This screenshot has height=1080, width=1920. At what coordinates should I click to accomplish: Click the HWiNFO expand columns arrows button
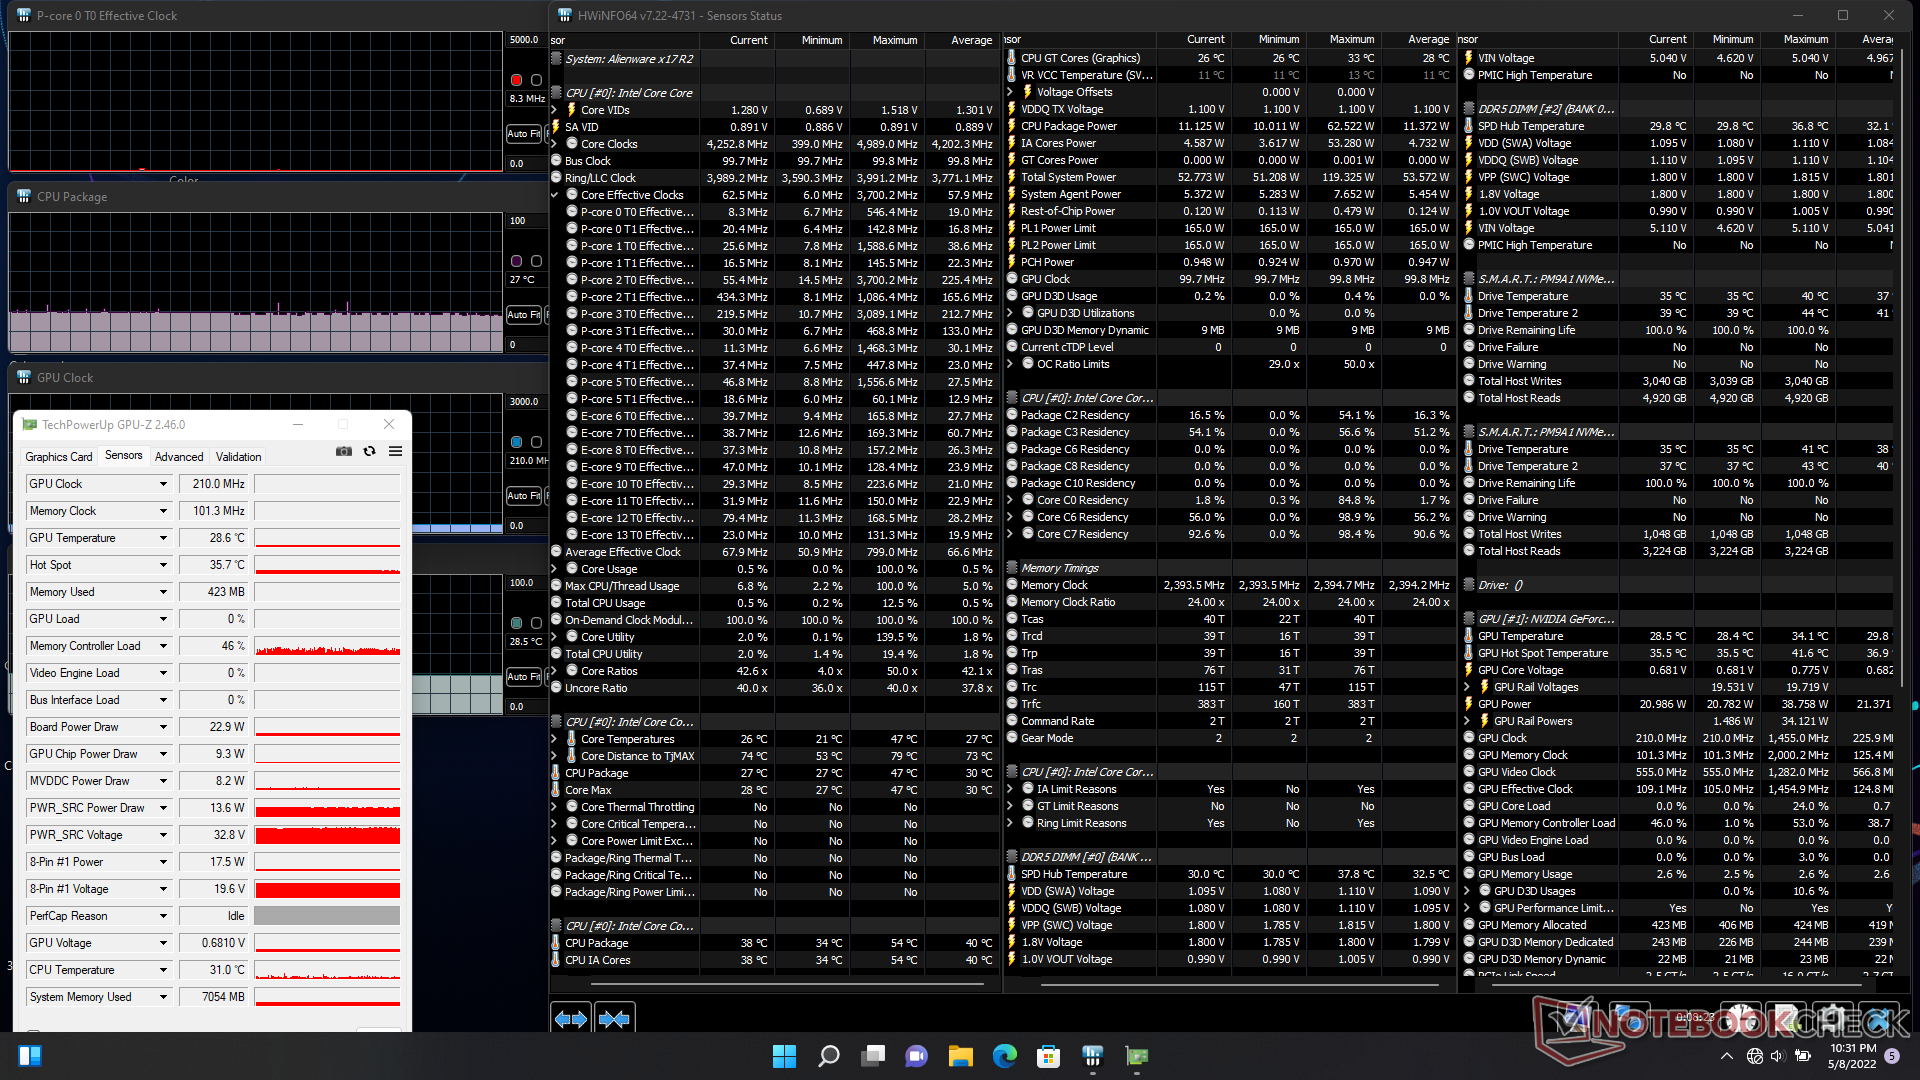click(571, 1019)
